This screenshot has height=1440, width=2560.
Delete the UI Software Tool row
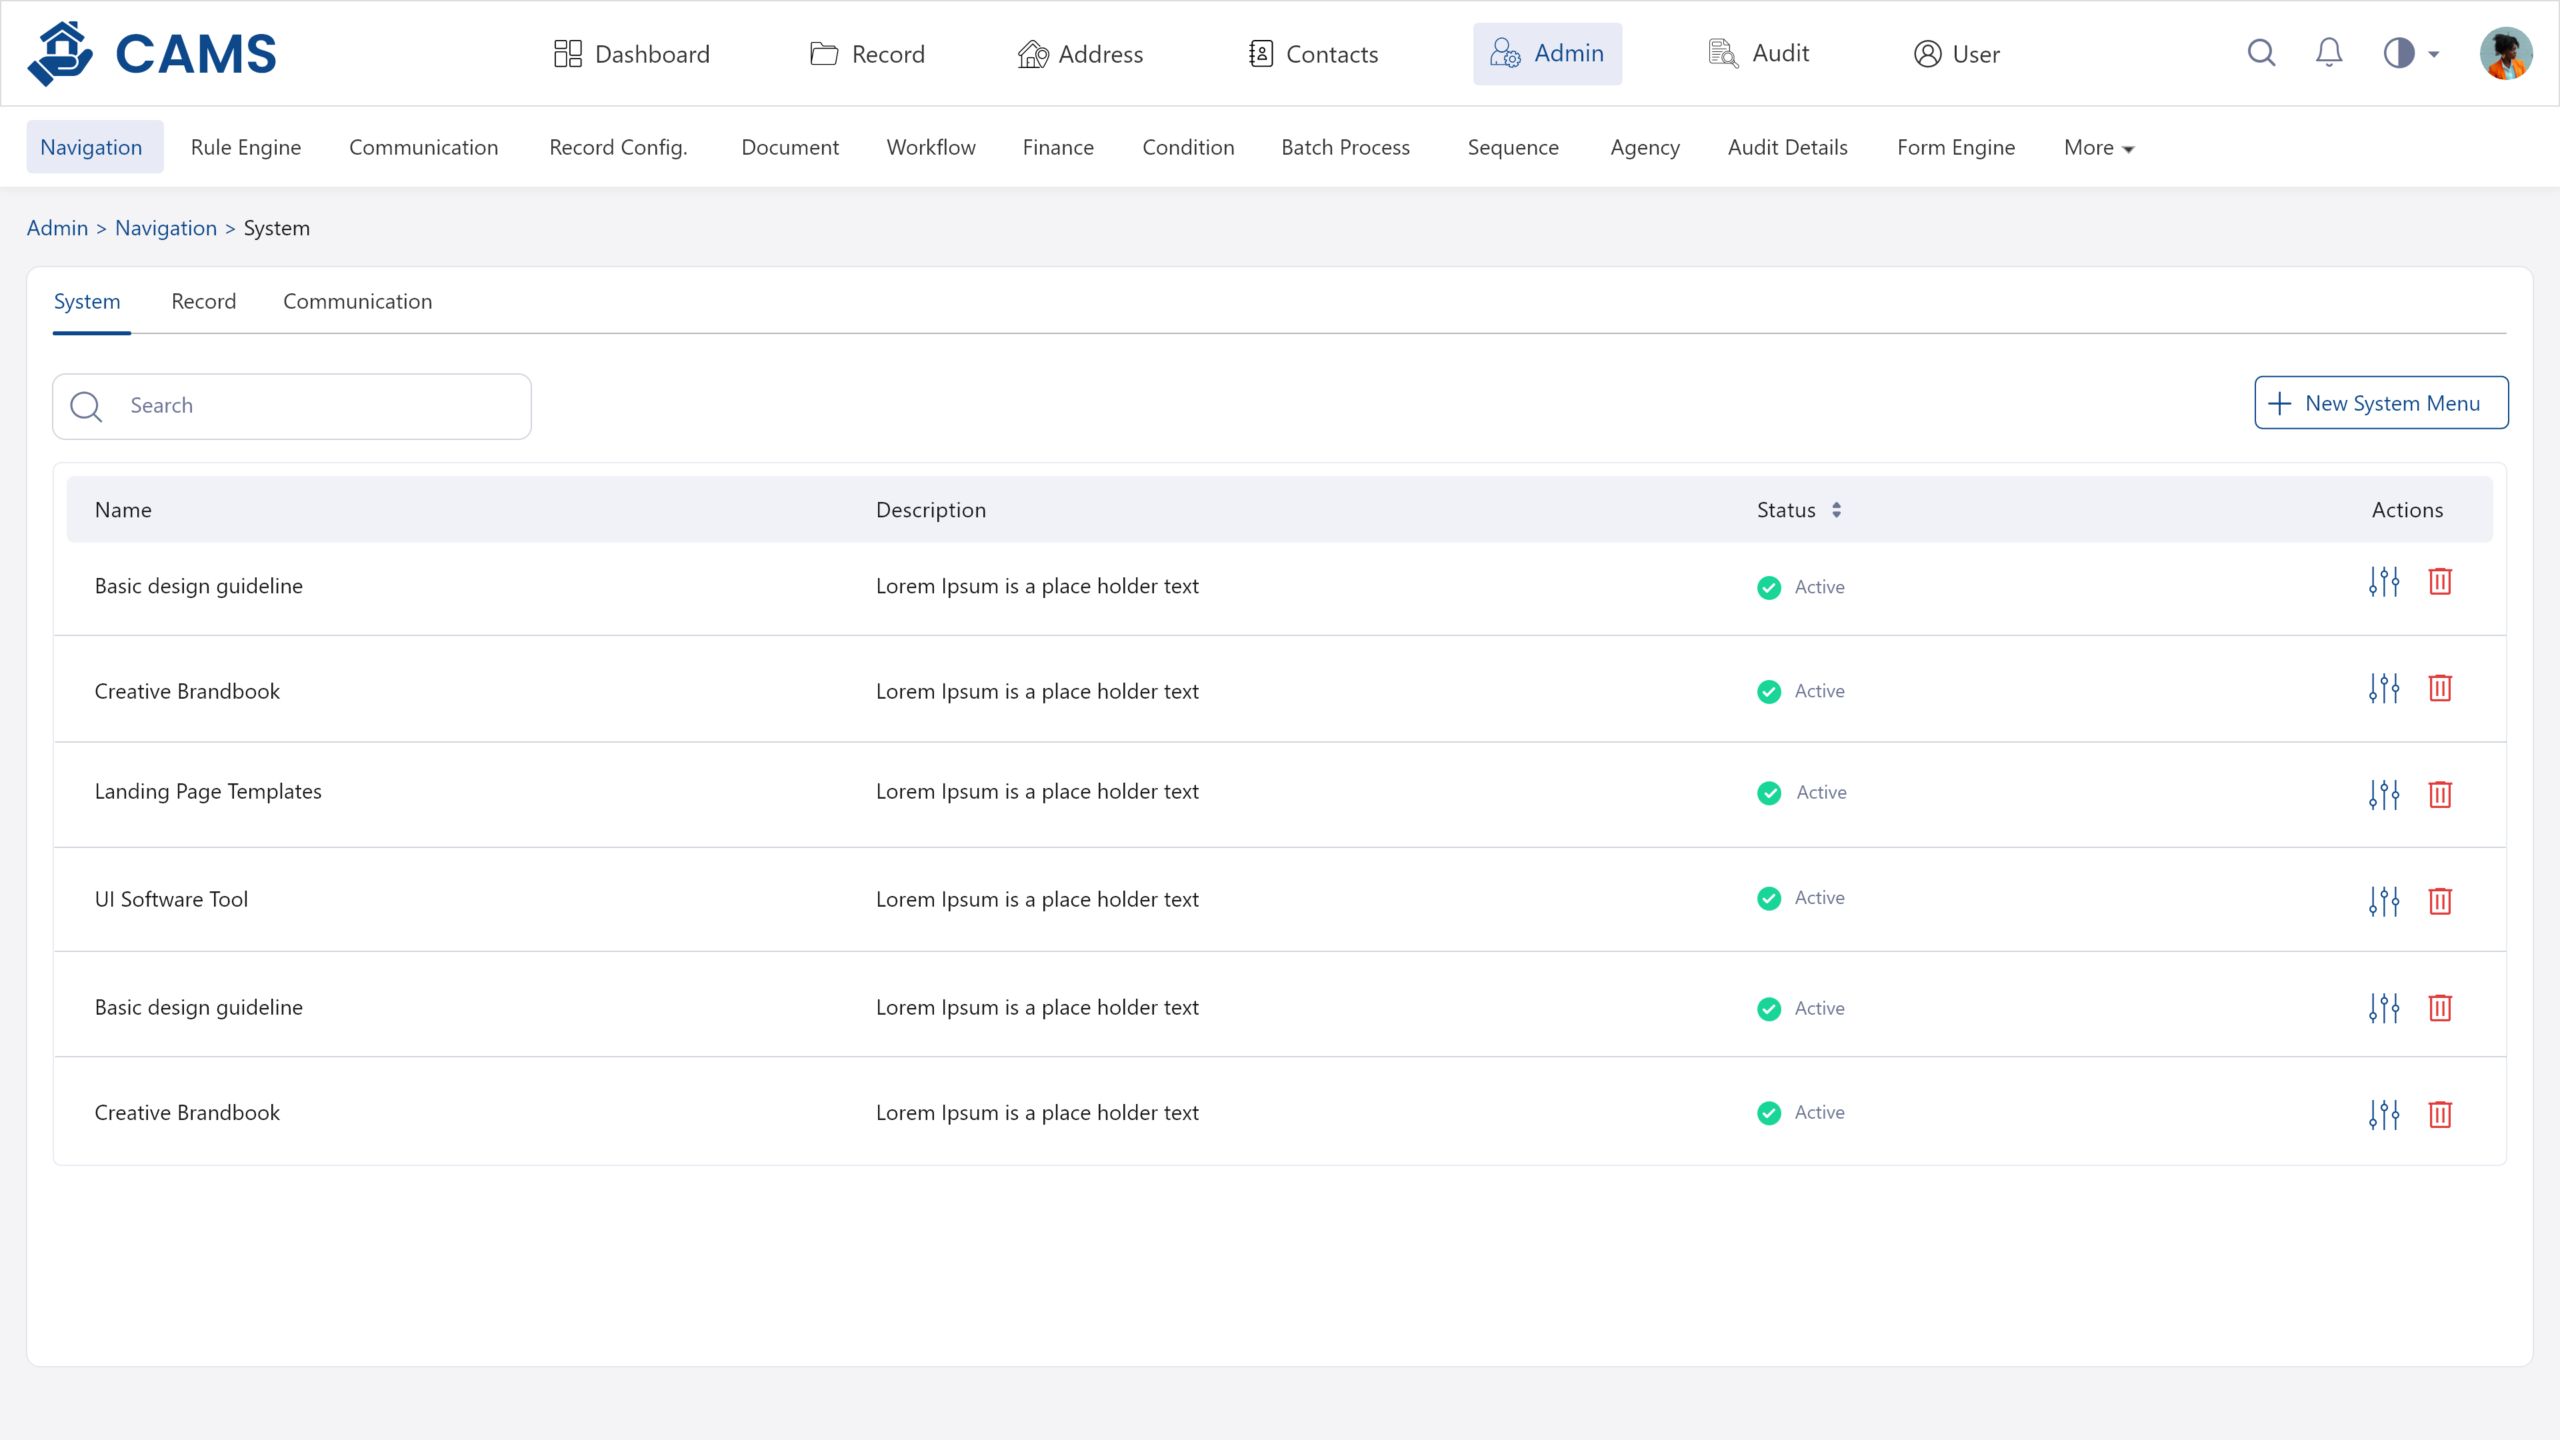pos(2440,901)
